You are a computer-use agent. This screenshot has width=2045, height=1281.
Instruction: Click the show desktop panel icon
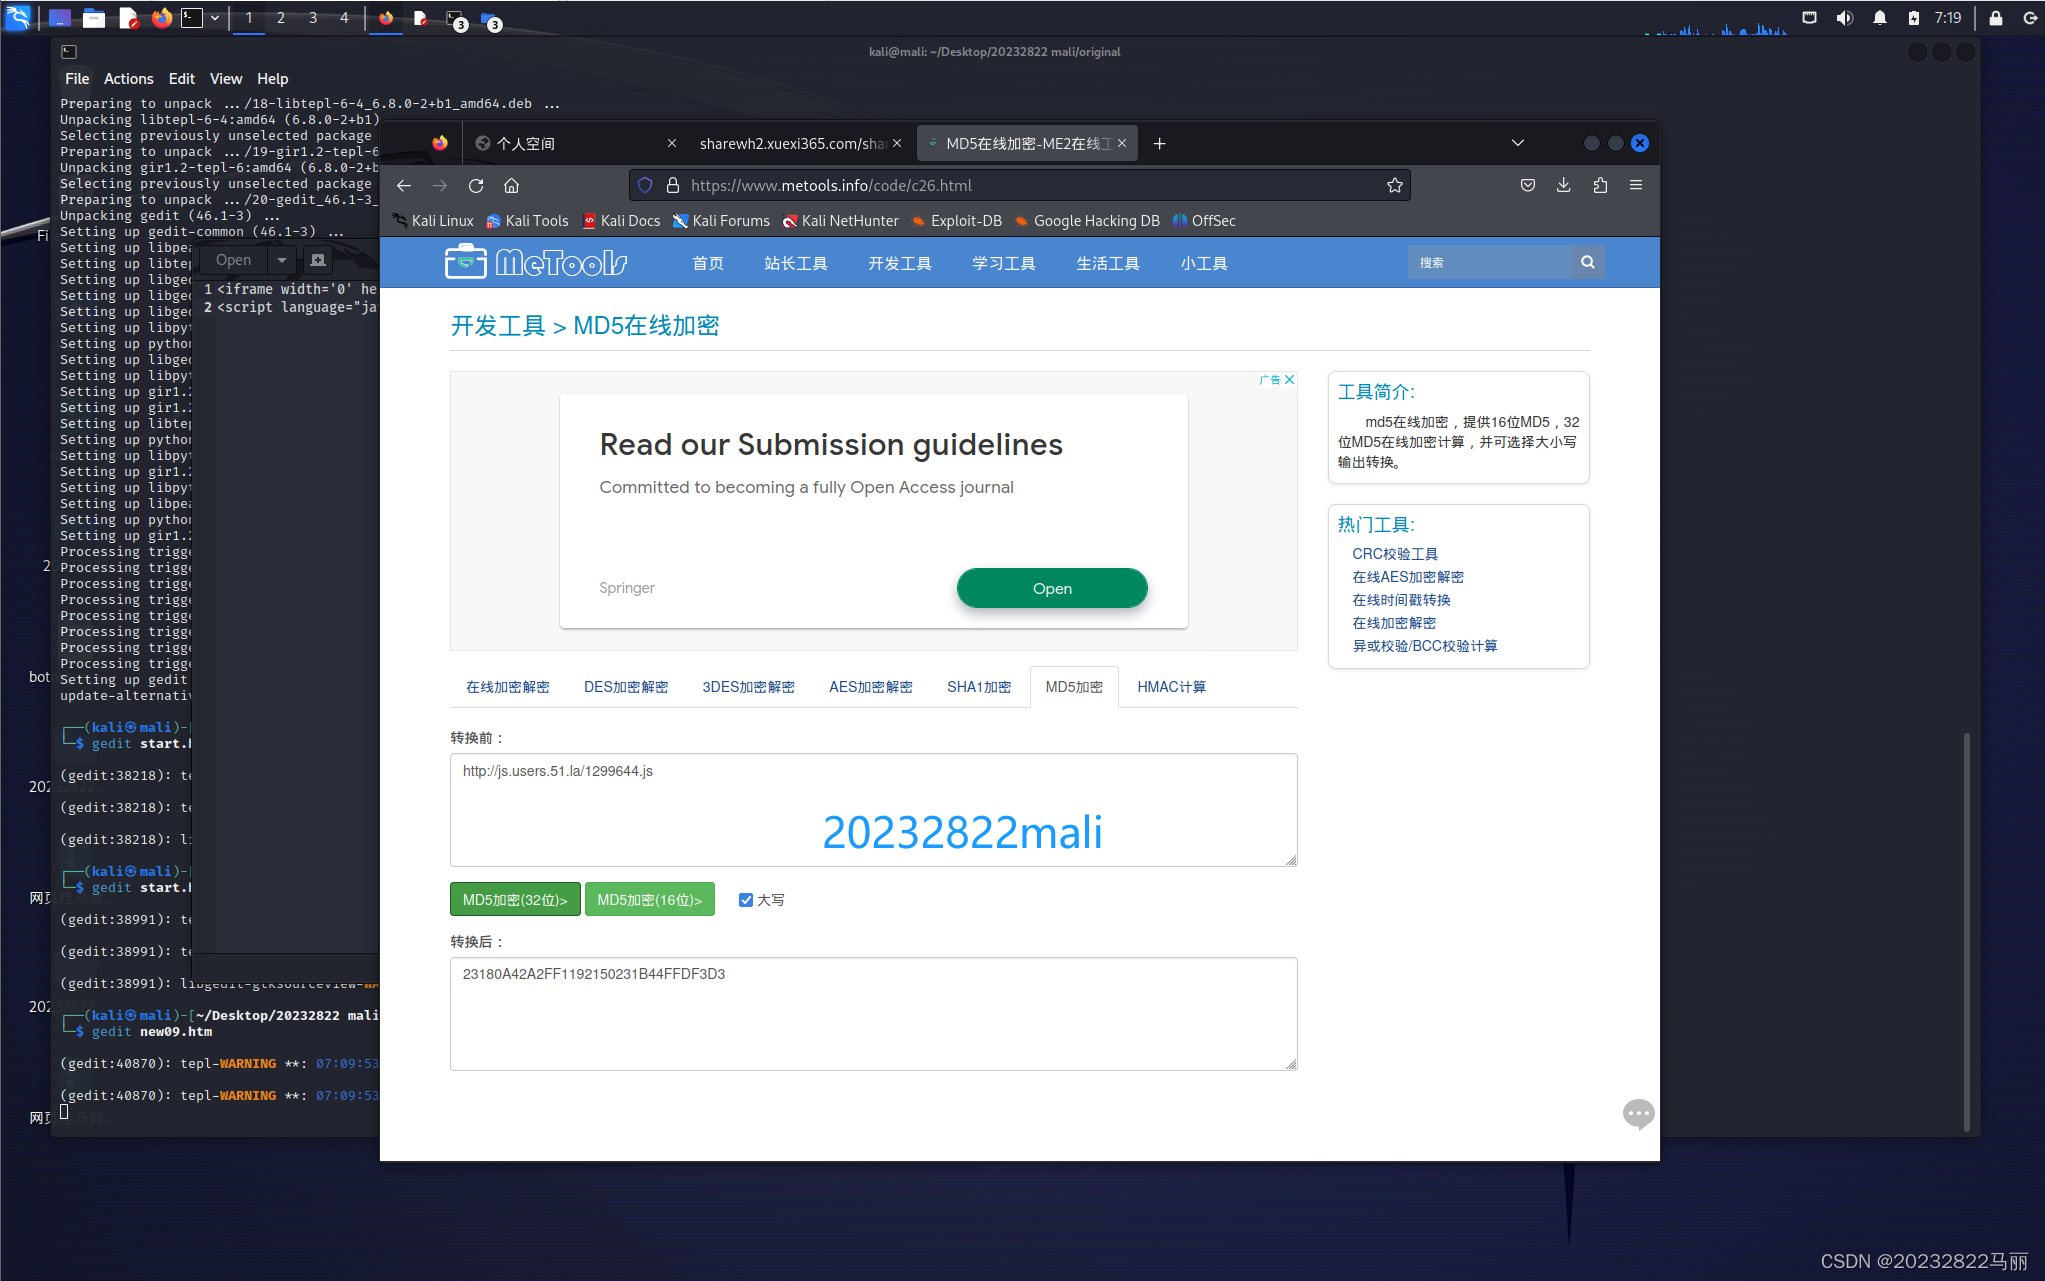(x=60, y=18)
